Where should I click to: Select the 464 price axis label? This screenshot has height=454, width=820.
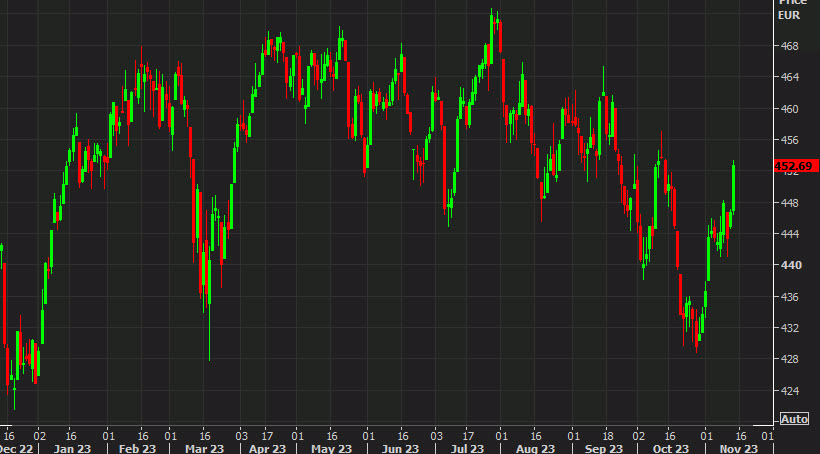click(x=788, y=77)
